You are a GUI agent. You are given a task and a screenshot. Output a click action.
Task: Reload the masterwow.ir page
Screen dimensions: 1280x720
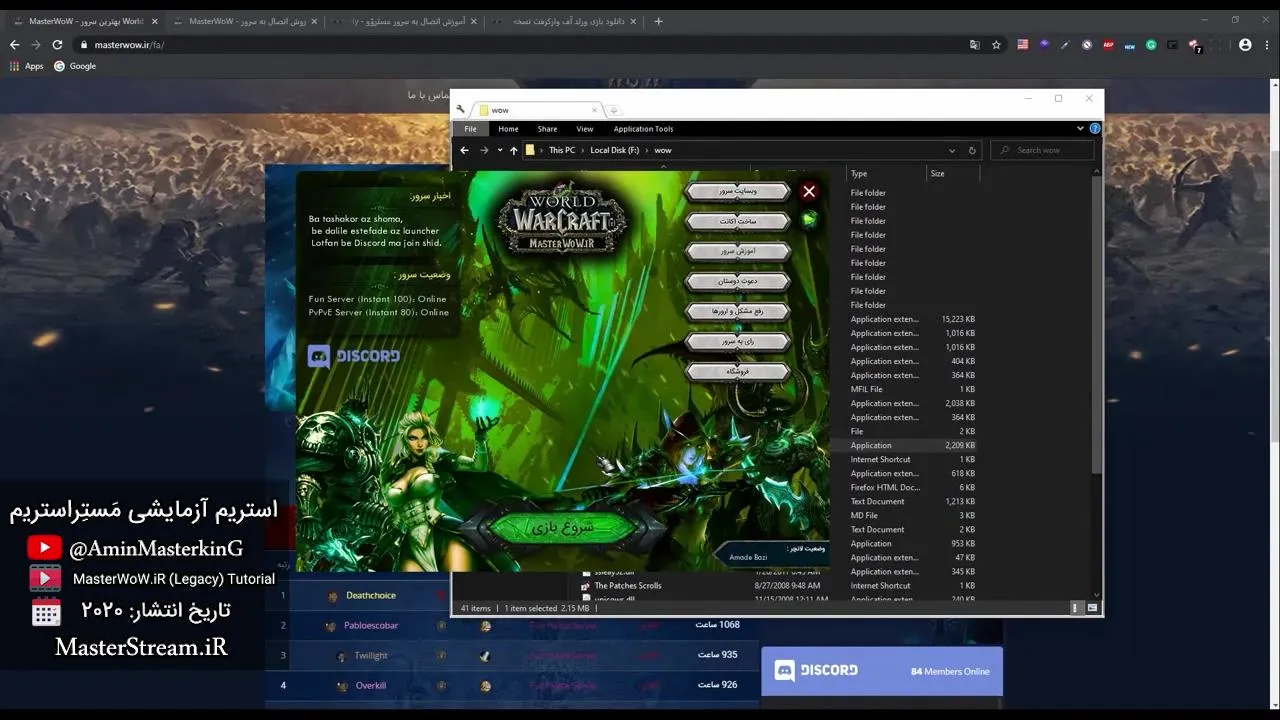(x=57, y=44)
